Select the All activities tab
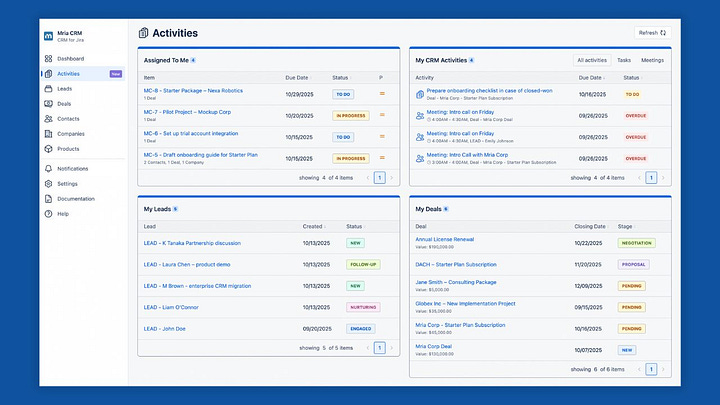Image resolution: width=720 pixels, height=405 pixels. (x=592, y=60)
